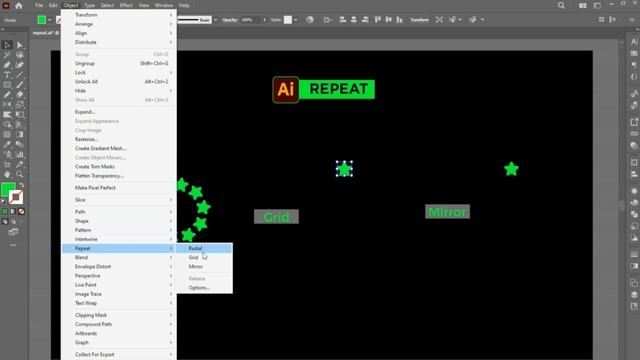The width and height of the screenshot is (640, 360).
Task: Open the Links panel chain icon
Action: tap(634, 133)
